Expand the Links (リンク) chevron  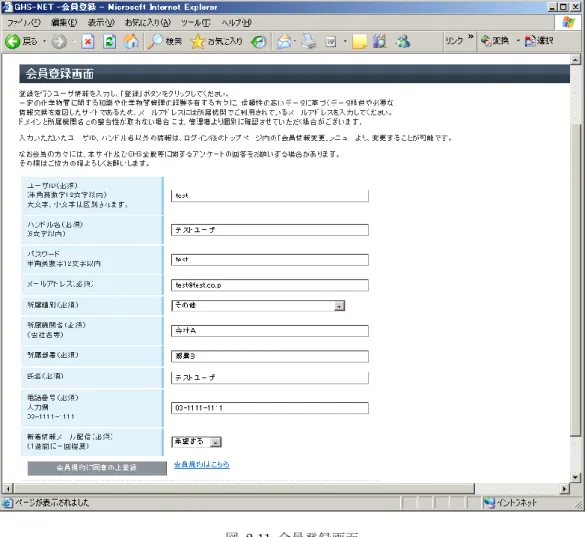click(471, 37)
